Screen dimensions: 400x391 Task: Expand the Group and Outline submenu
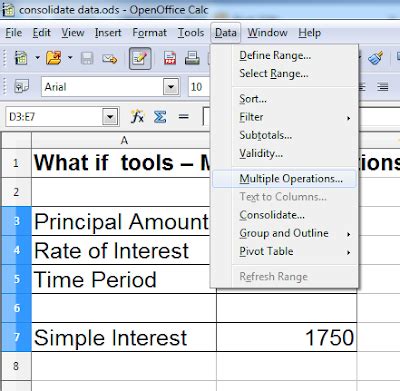coord(284,233)
